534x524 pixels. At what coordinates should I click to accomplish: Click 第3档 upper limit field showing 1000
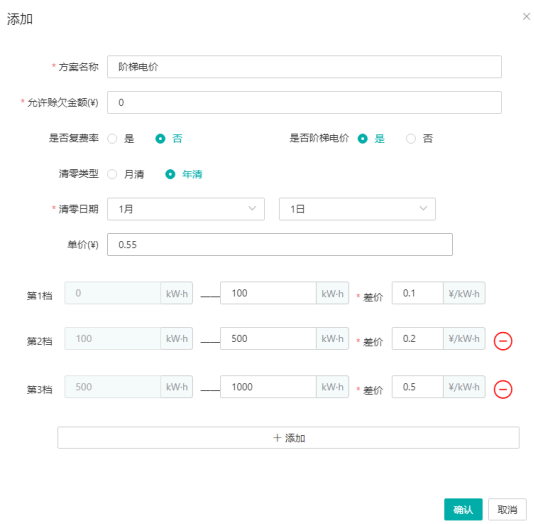tap(268, 387)
